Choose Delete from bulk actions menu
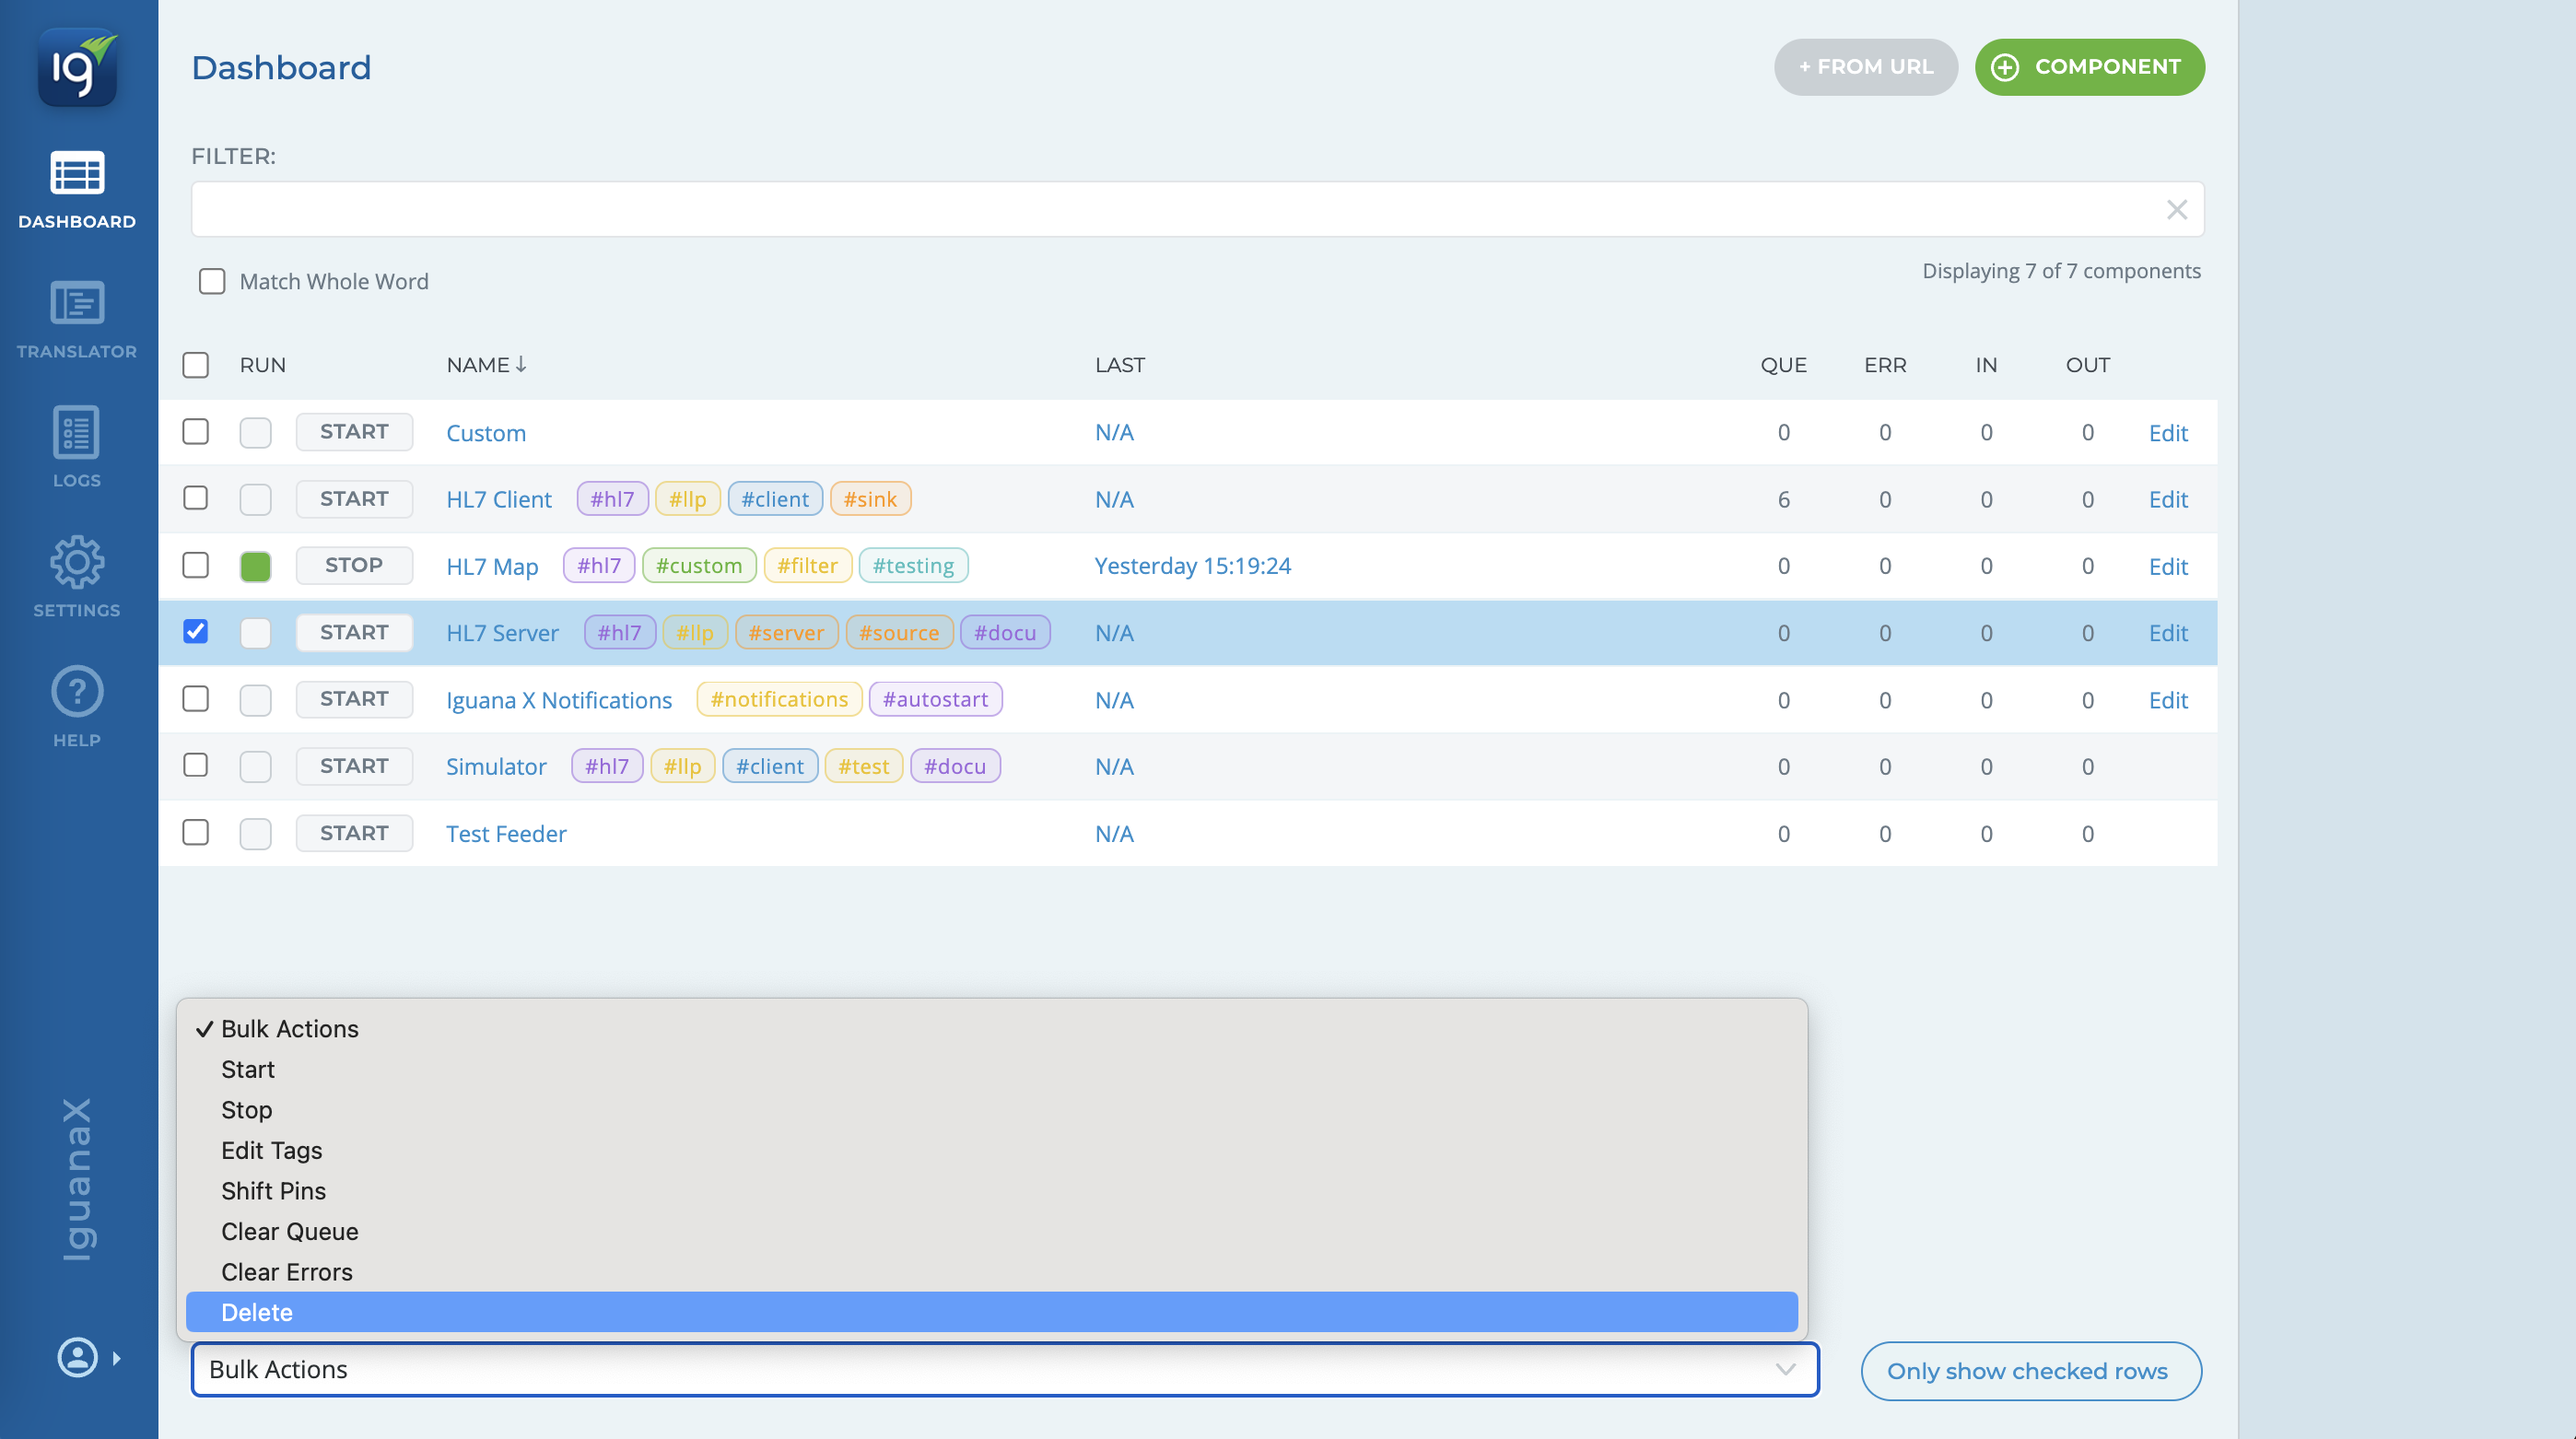2576x1439 pixels. click(257, 1312)
